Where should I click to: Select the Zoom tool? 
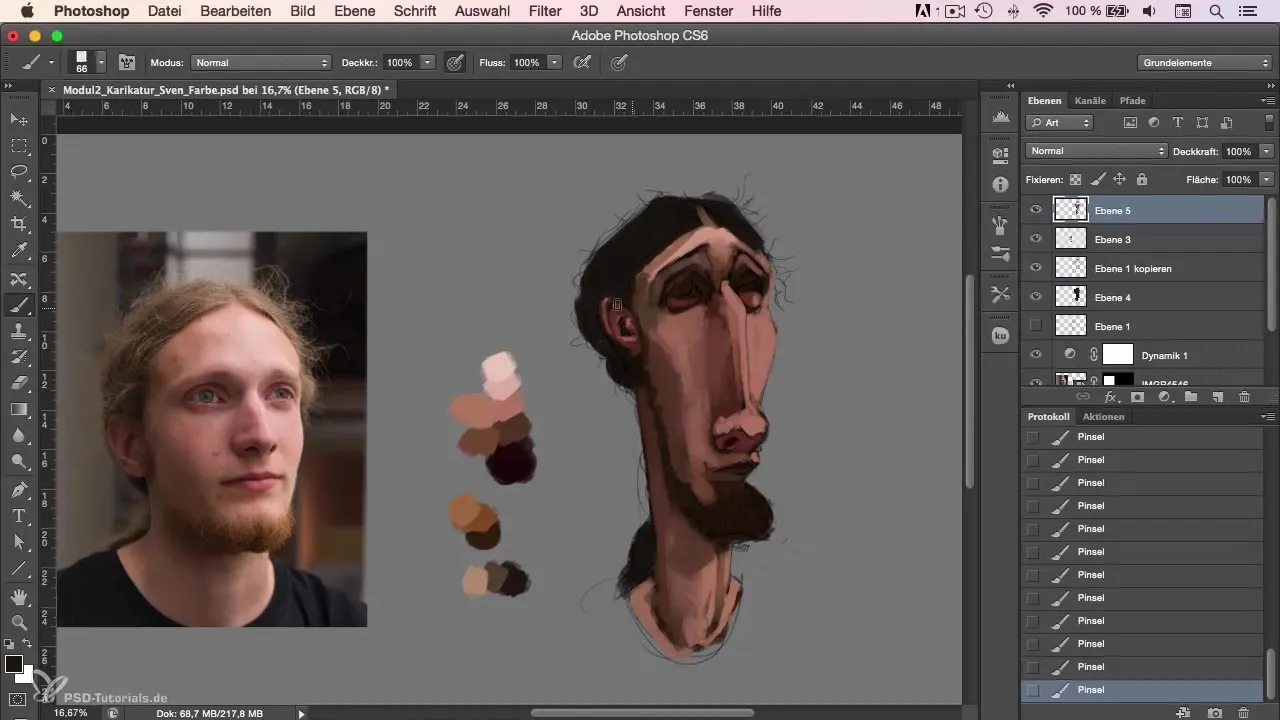(18, 622)
